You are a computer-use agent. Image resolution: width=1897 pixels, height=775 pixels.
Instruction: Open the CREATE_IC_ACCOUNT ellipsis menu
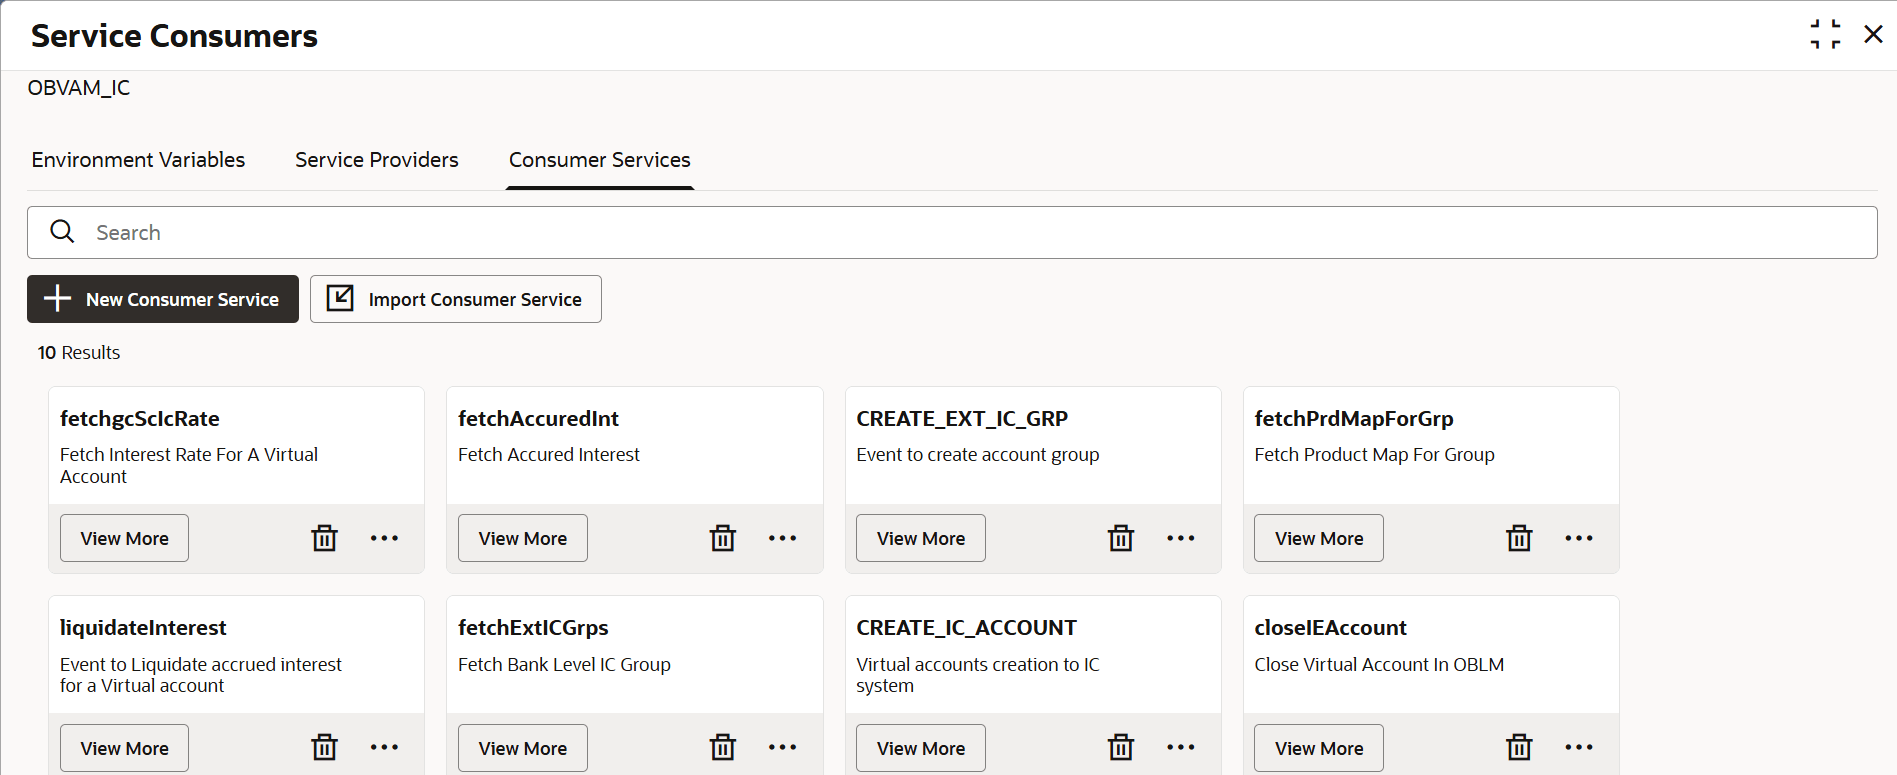[1180, 747]
